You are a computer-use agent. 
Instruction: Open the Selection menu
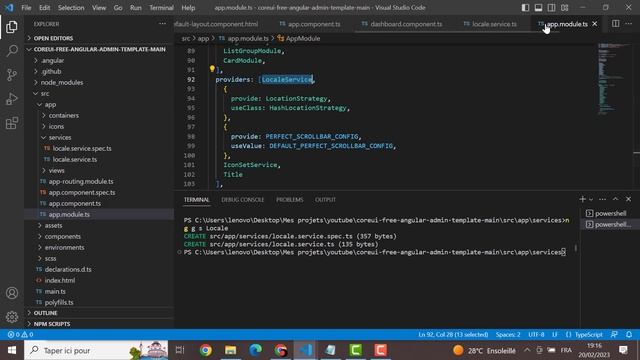pos(71,7)
